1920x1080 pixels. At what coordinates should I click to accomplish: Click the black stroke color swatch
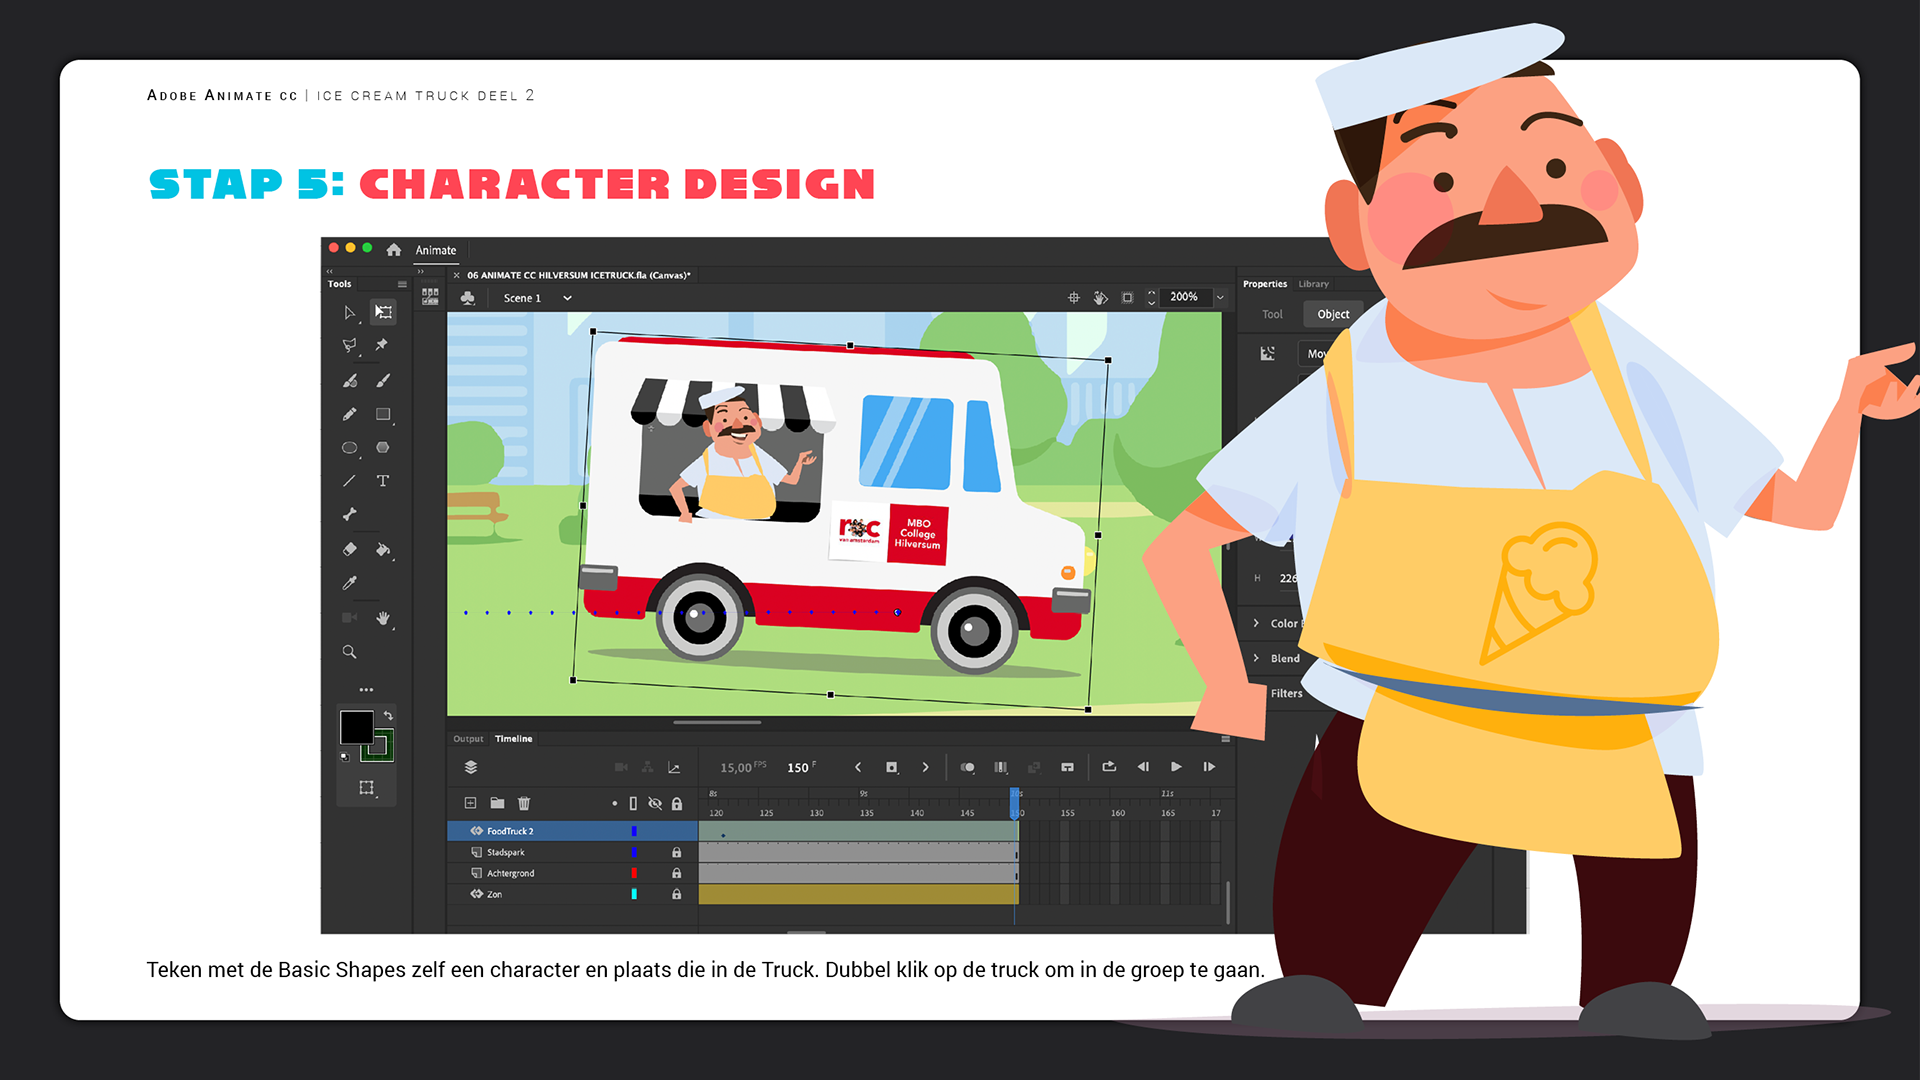tap(357, 727)
